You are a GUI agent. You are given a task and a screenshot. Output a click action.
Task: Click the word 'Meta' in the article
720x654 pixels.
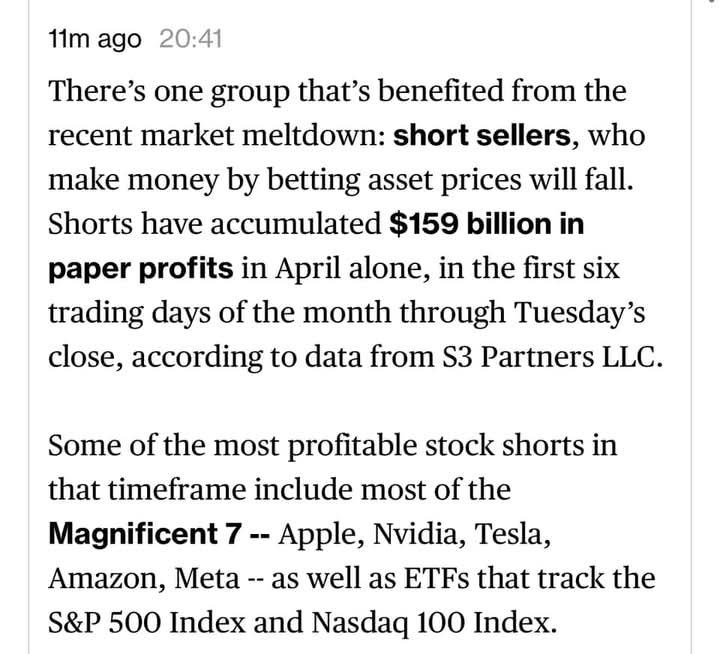tap(207, 578)
